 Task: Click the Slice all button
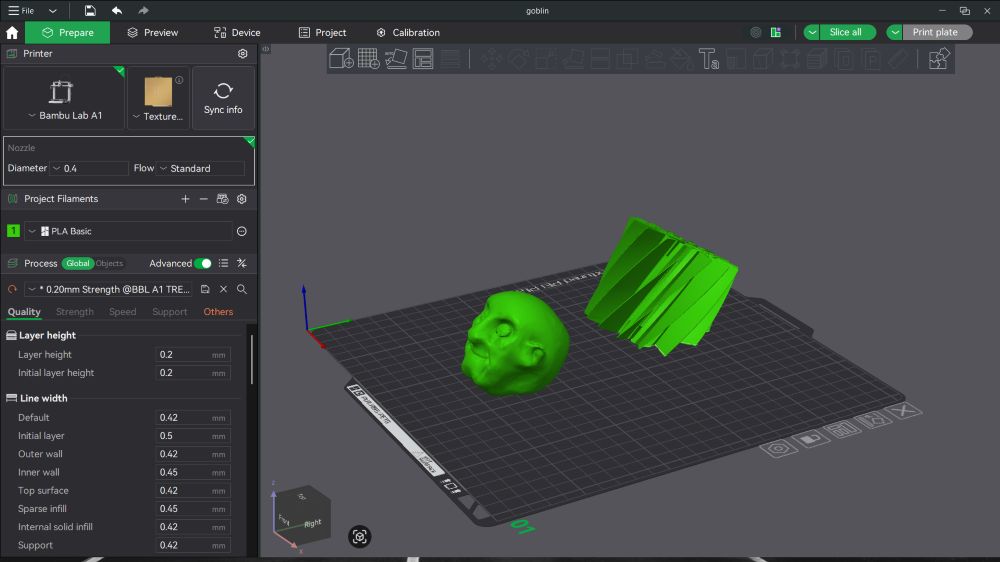(x=848, y=33)
